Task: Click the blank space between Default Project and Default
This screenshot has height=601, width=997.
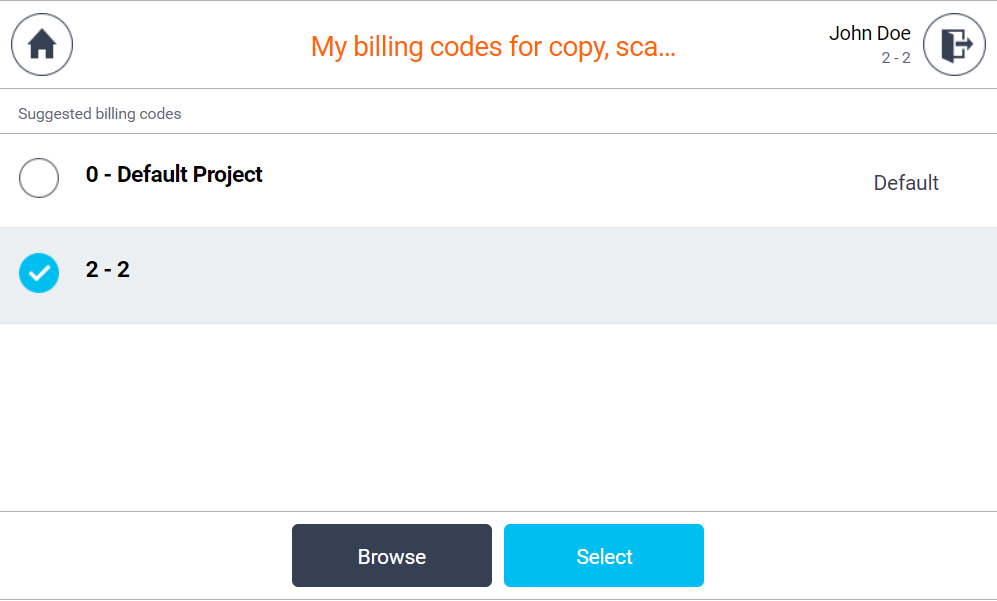Action: click(560, 180)
